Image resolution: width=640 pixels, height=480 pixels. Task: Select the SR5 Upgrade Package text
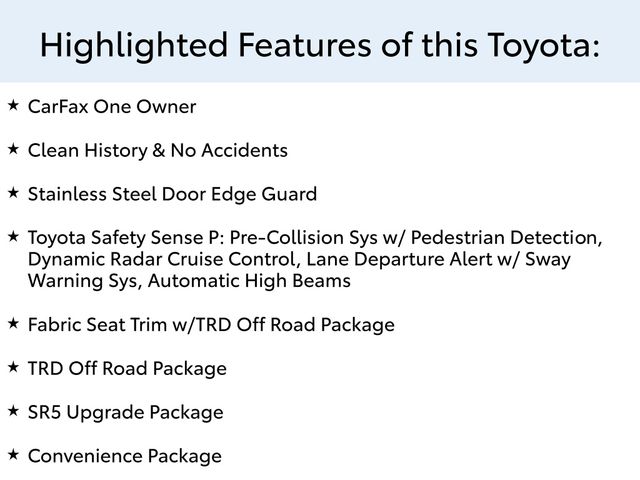[125, 412]
